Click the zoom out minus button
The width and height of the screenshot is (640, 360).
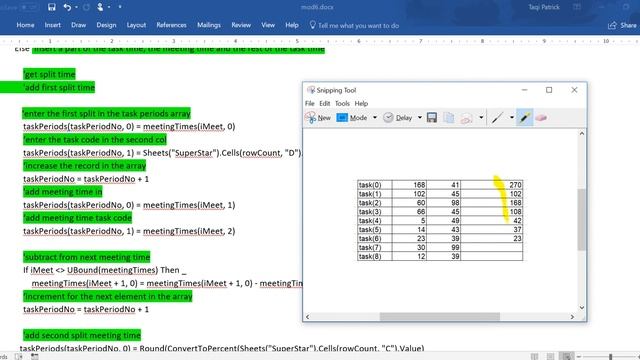click(578, 357)
